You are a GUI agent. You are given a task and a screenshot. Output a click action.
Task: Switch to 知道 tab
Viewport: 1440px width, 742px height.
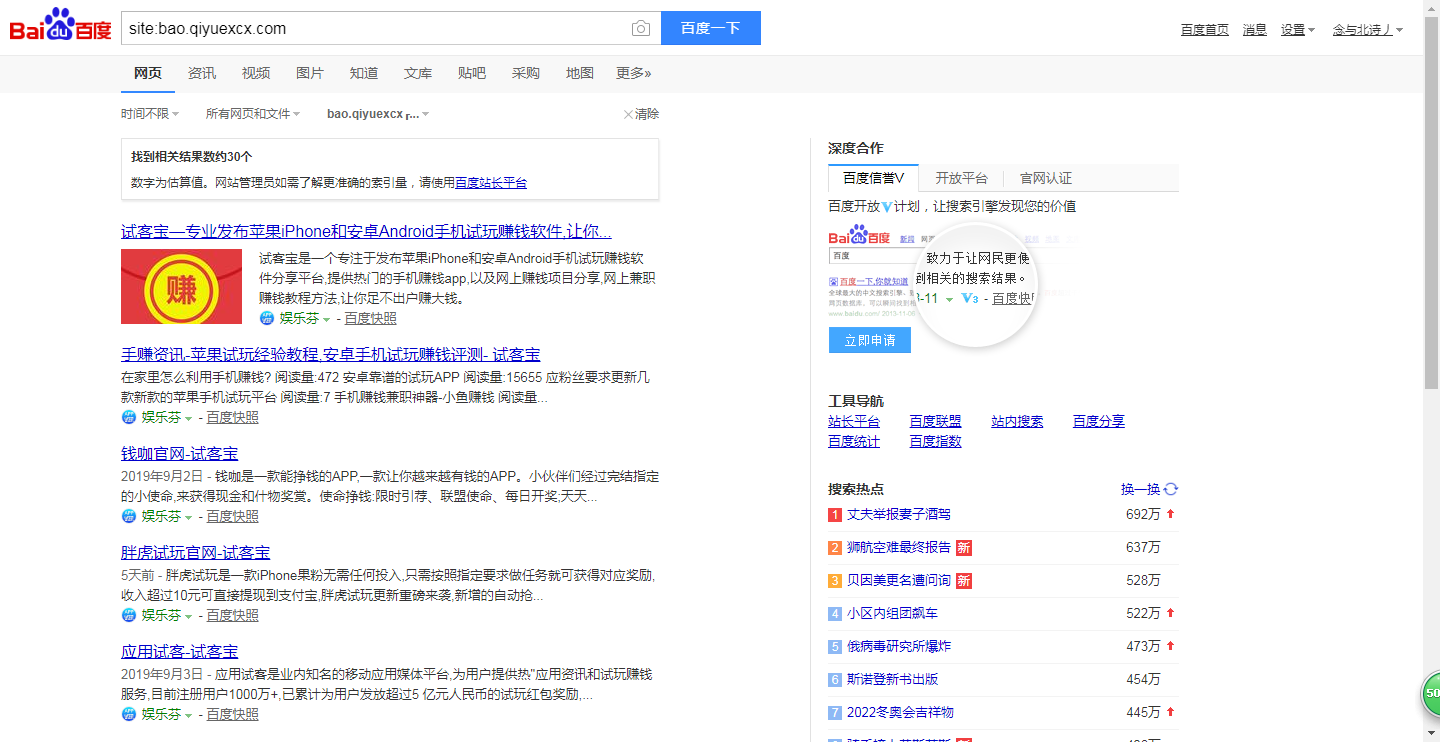click(x=364, y=73)
